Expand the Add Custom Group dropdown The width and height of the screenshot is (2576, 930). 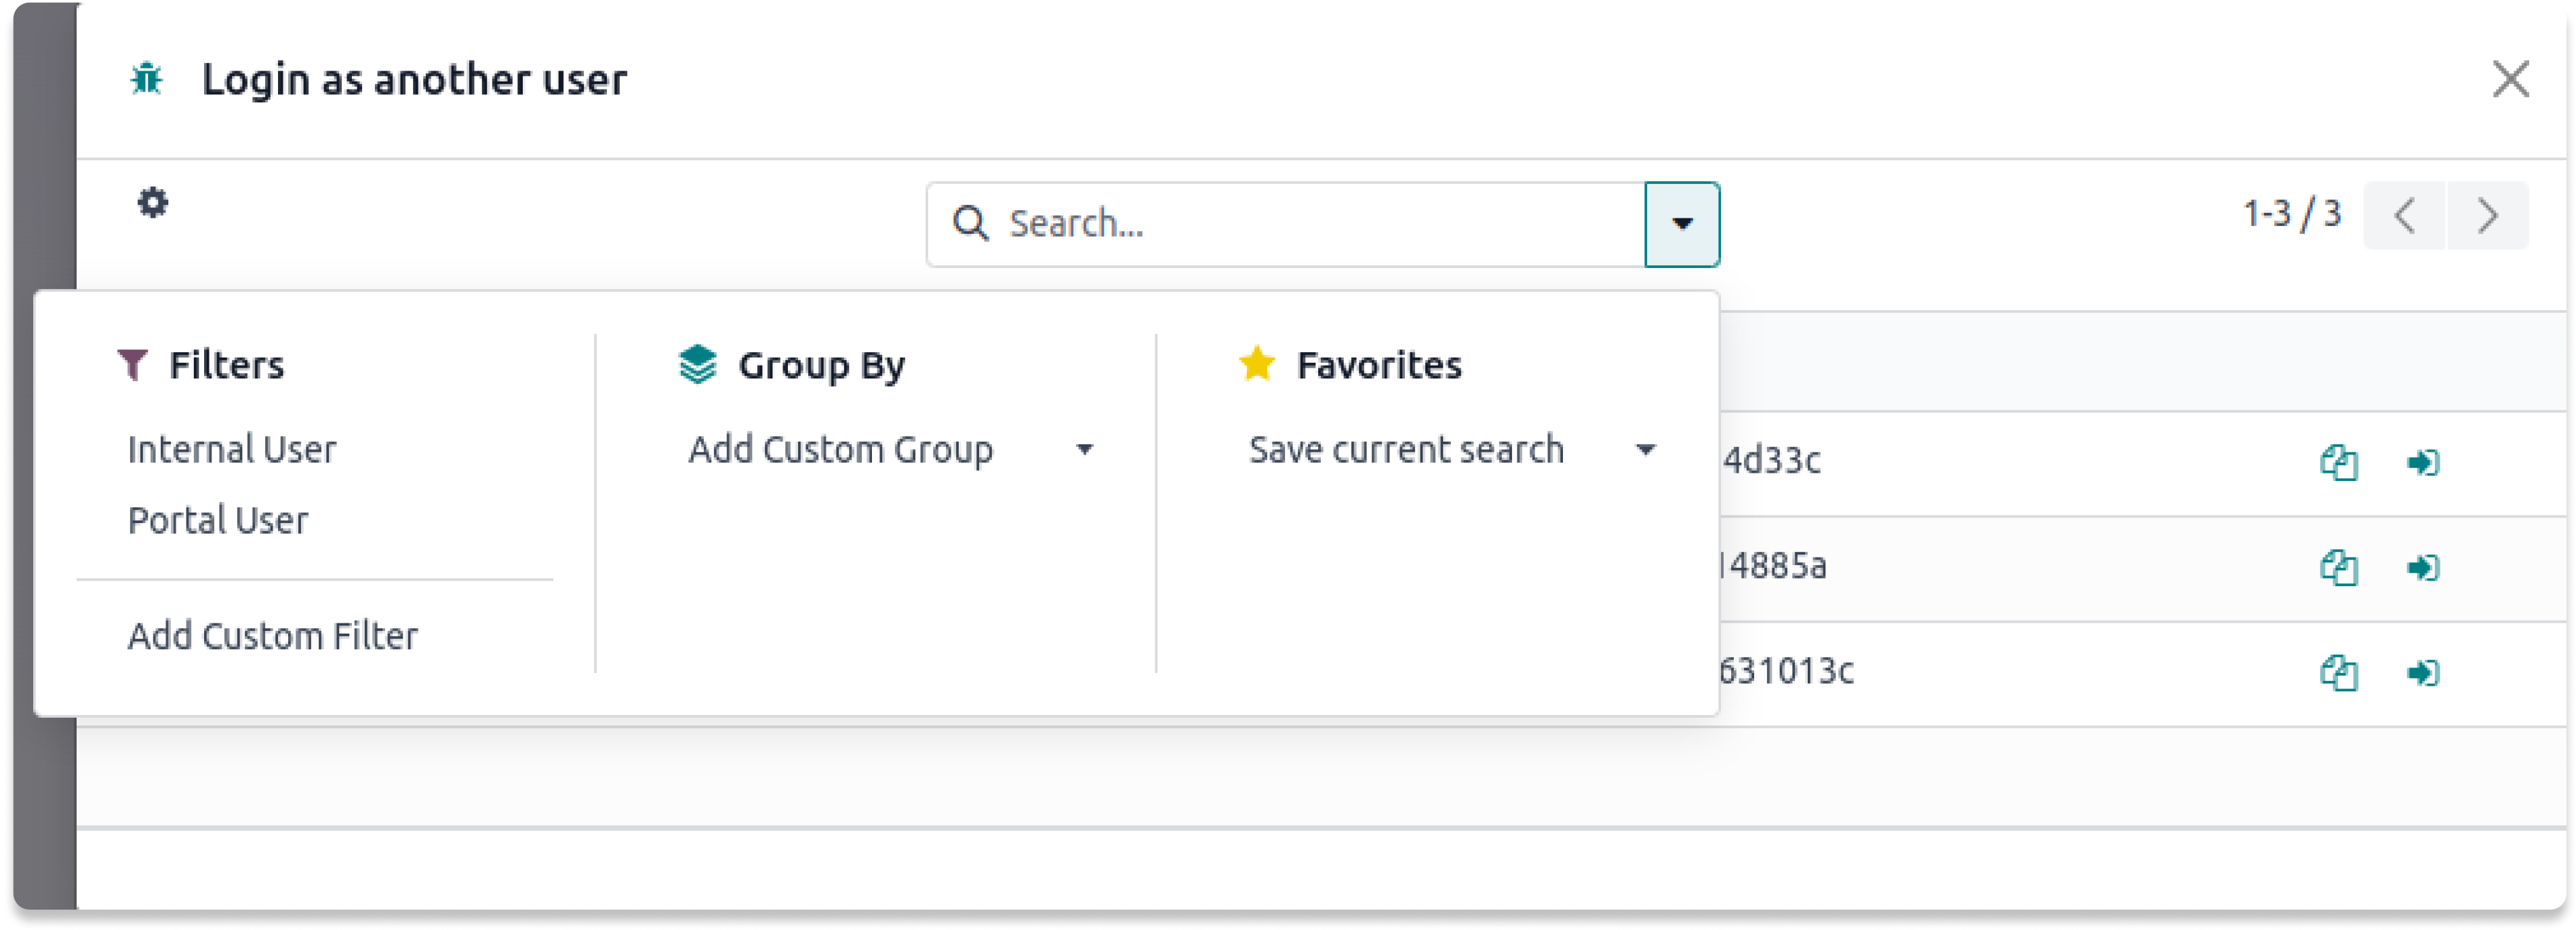890,450
